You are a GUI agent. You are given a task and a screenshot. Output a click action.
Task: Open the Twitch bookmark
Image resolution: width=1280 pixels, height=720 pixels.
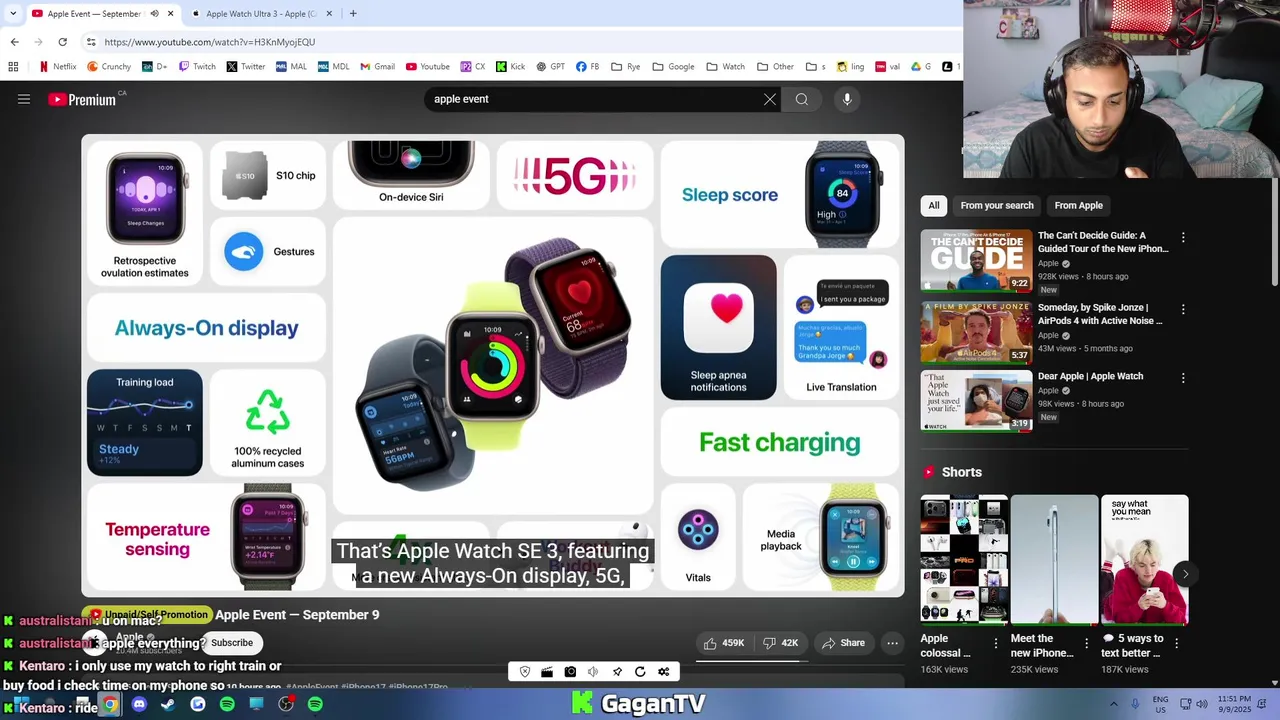196,67
